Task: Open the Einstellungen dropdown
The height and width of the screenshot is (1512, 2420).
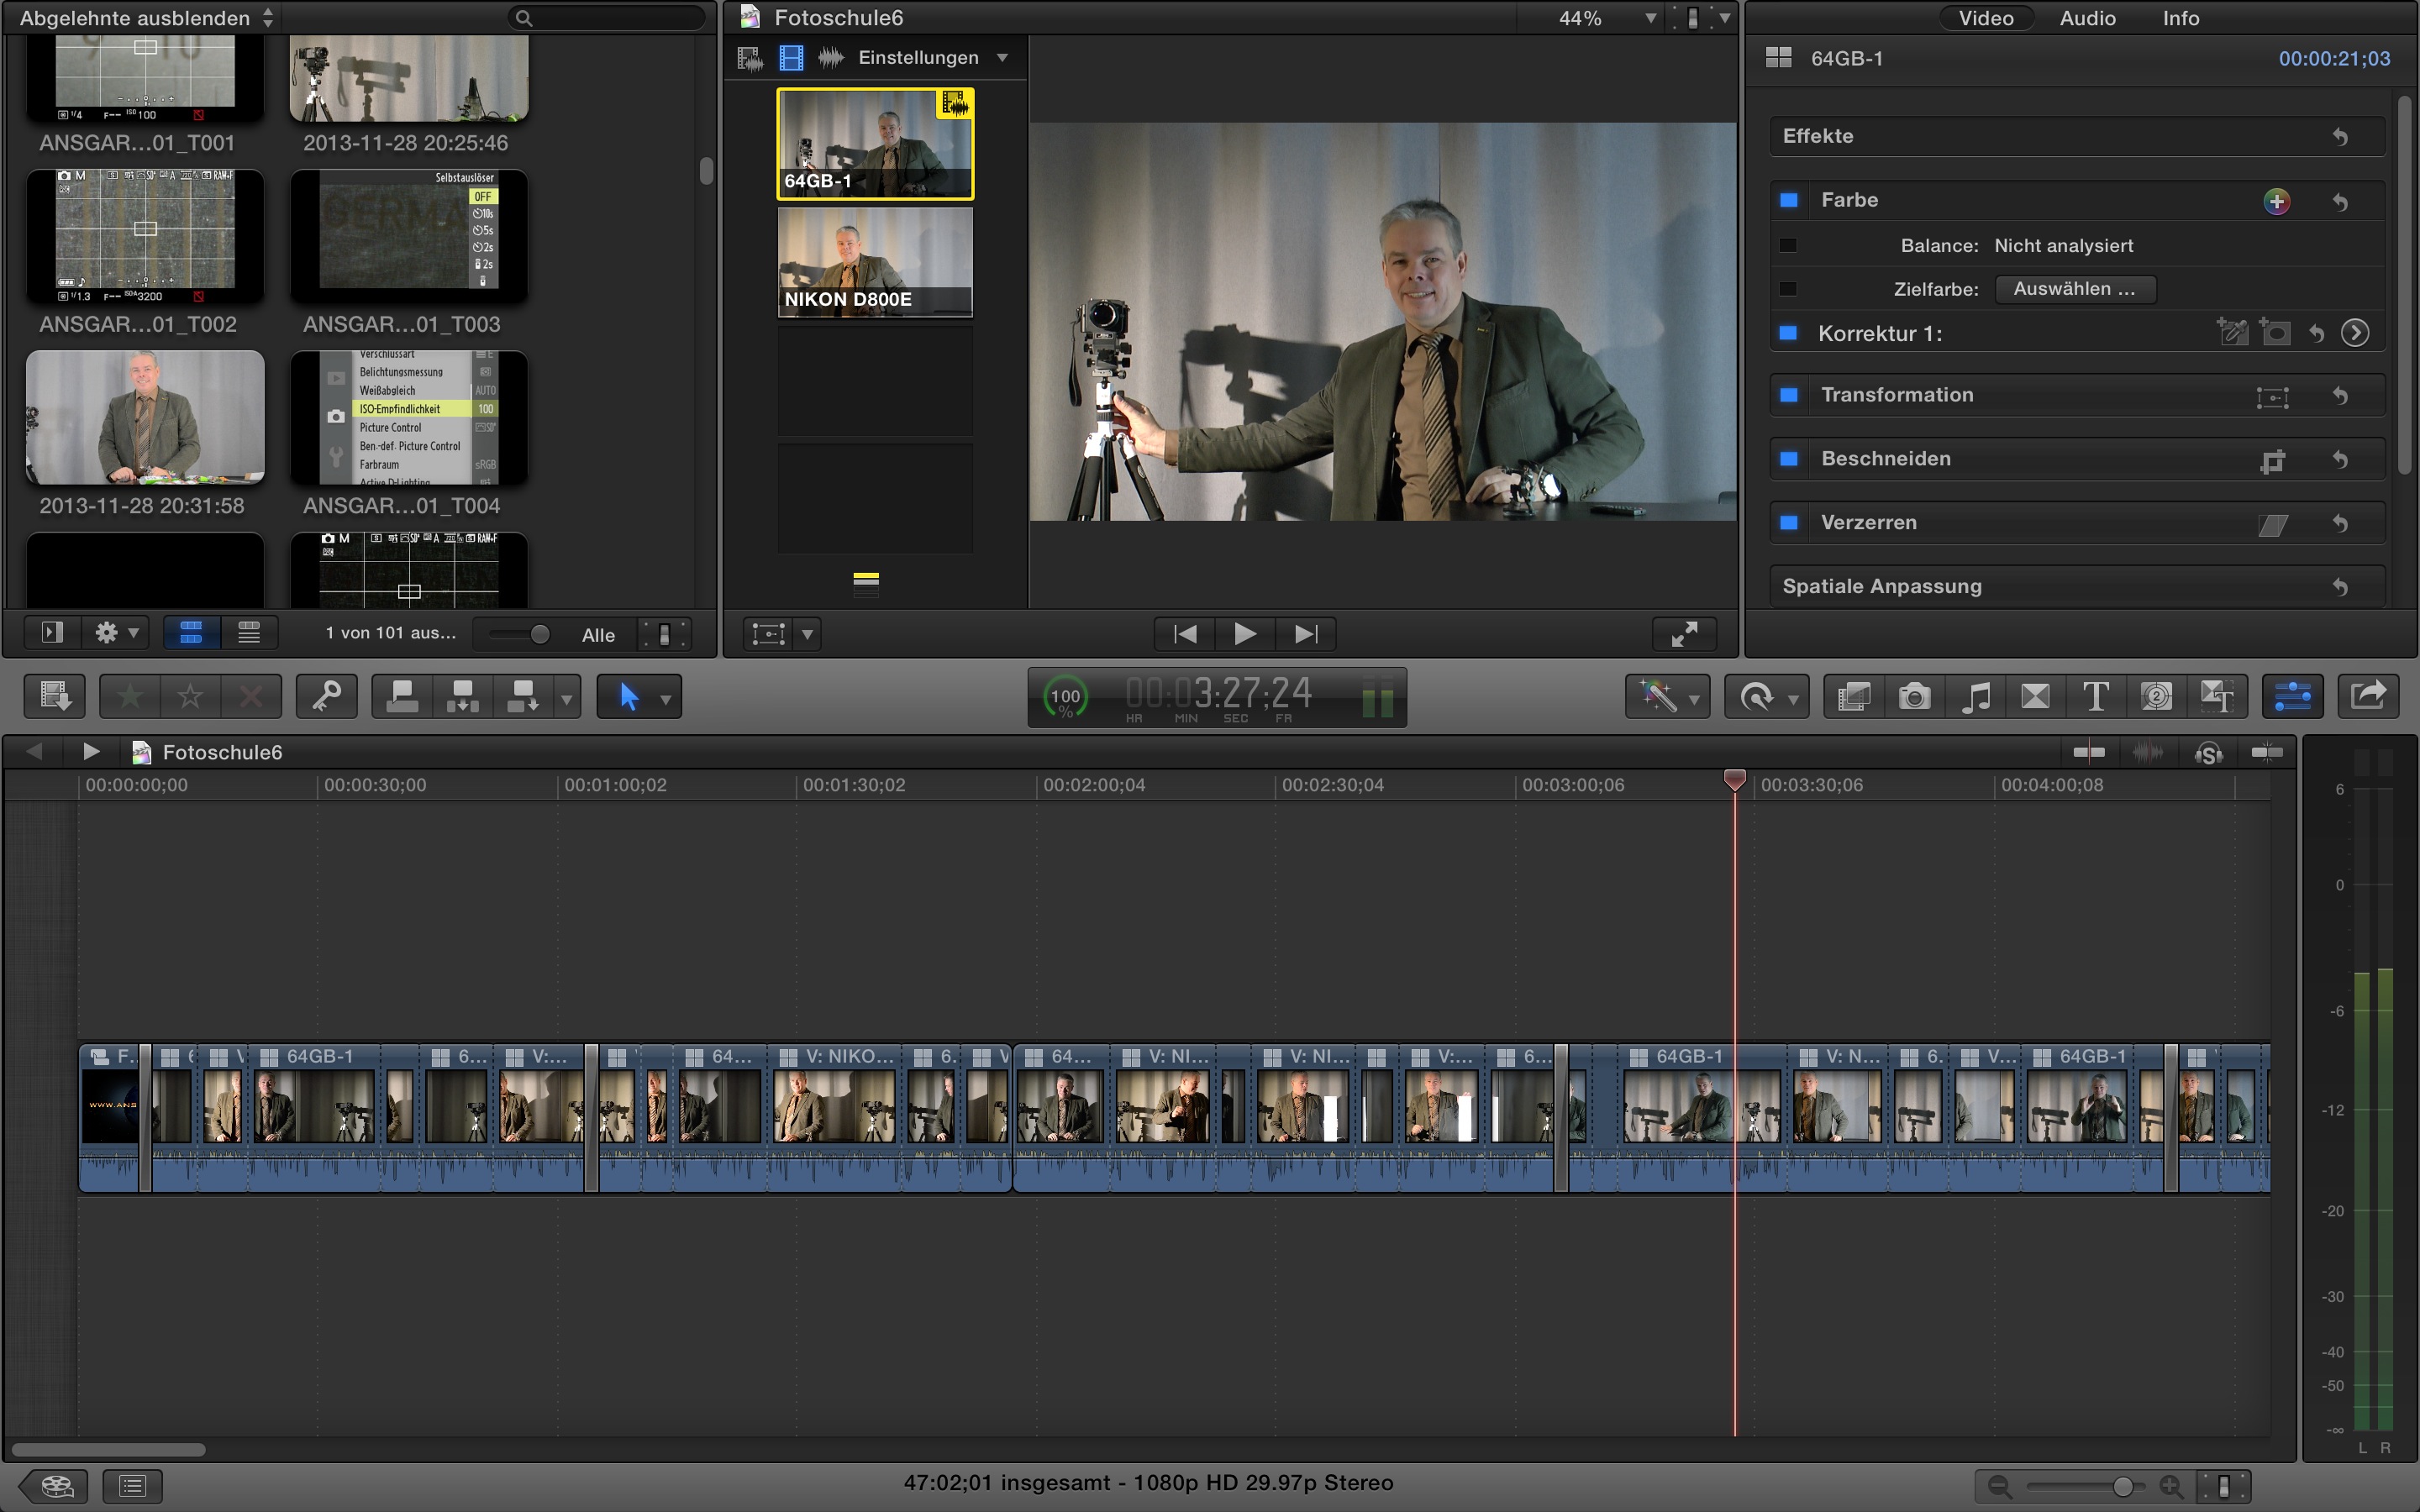Action: [932, 58]
